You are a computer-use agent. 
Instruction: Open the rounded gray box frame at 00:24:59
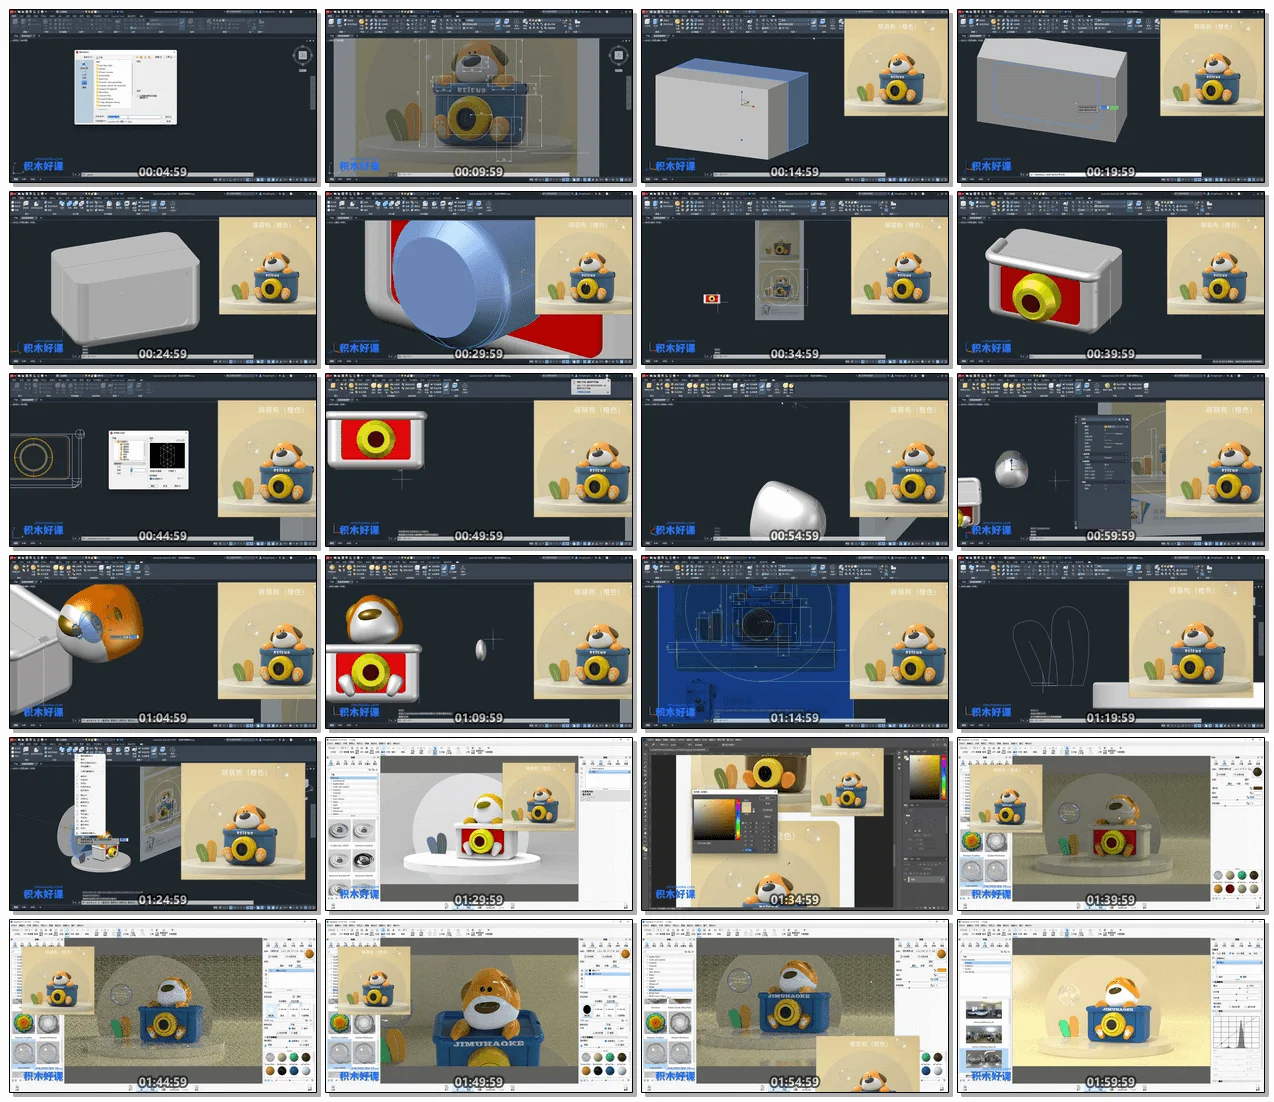pyautogui.click(x=163, y=280)
